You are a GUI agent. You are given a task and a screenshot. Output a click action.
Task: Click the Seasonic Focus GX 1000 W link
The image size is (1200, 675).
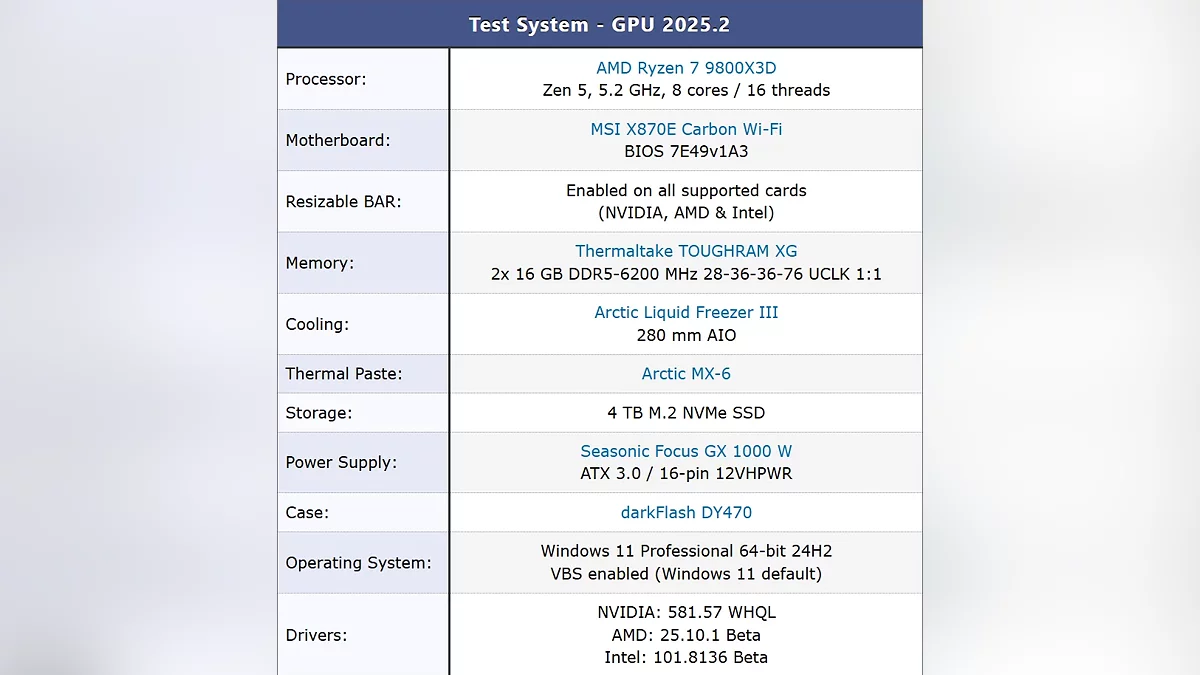point(686,451)
